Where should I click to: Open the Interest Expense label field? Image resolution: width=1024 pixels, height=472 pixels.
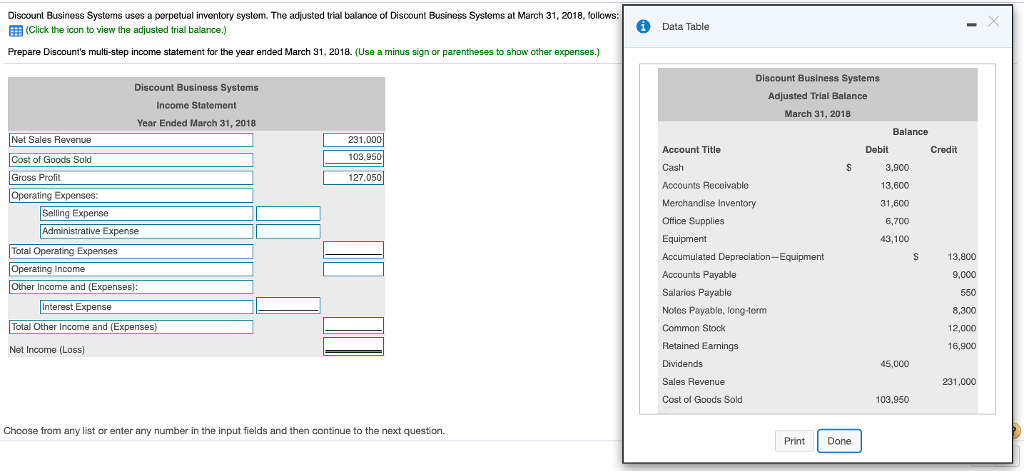146,307
